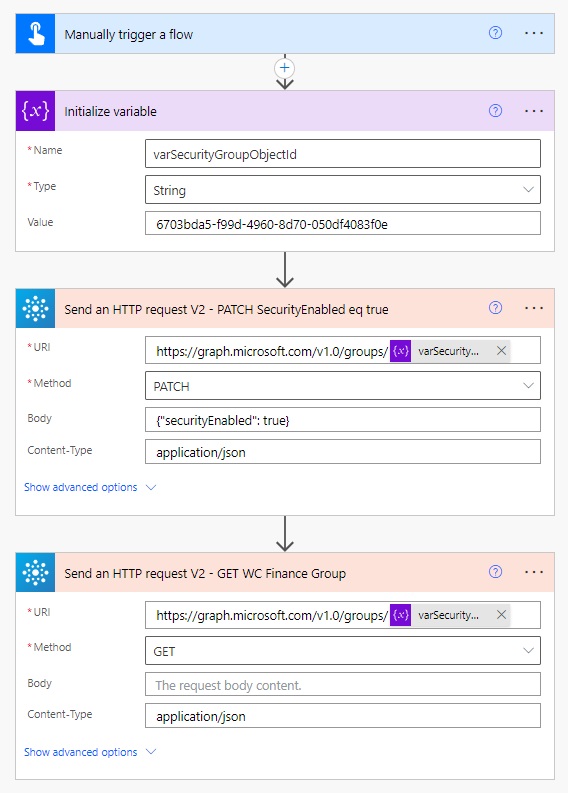This screenshot has height=793, width=568.
Task: Click the manual trigger hand icon
Action: coord(35,34)
